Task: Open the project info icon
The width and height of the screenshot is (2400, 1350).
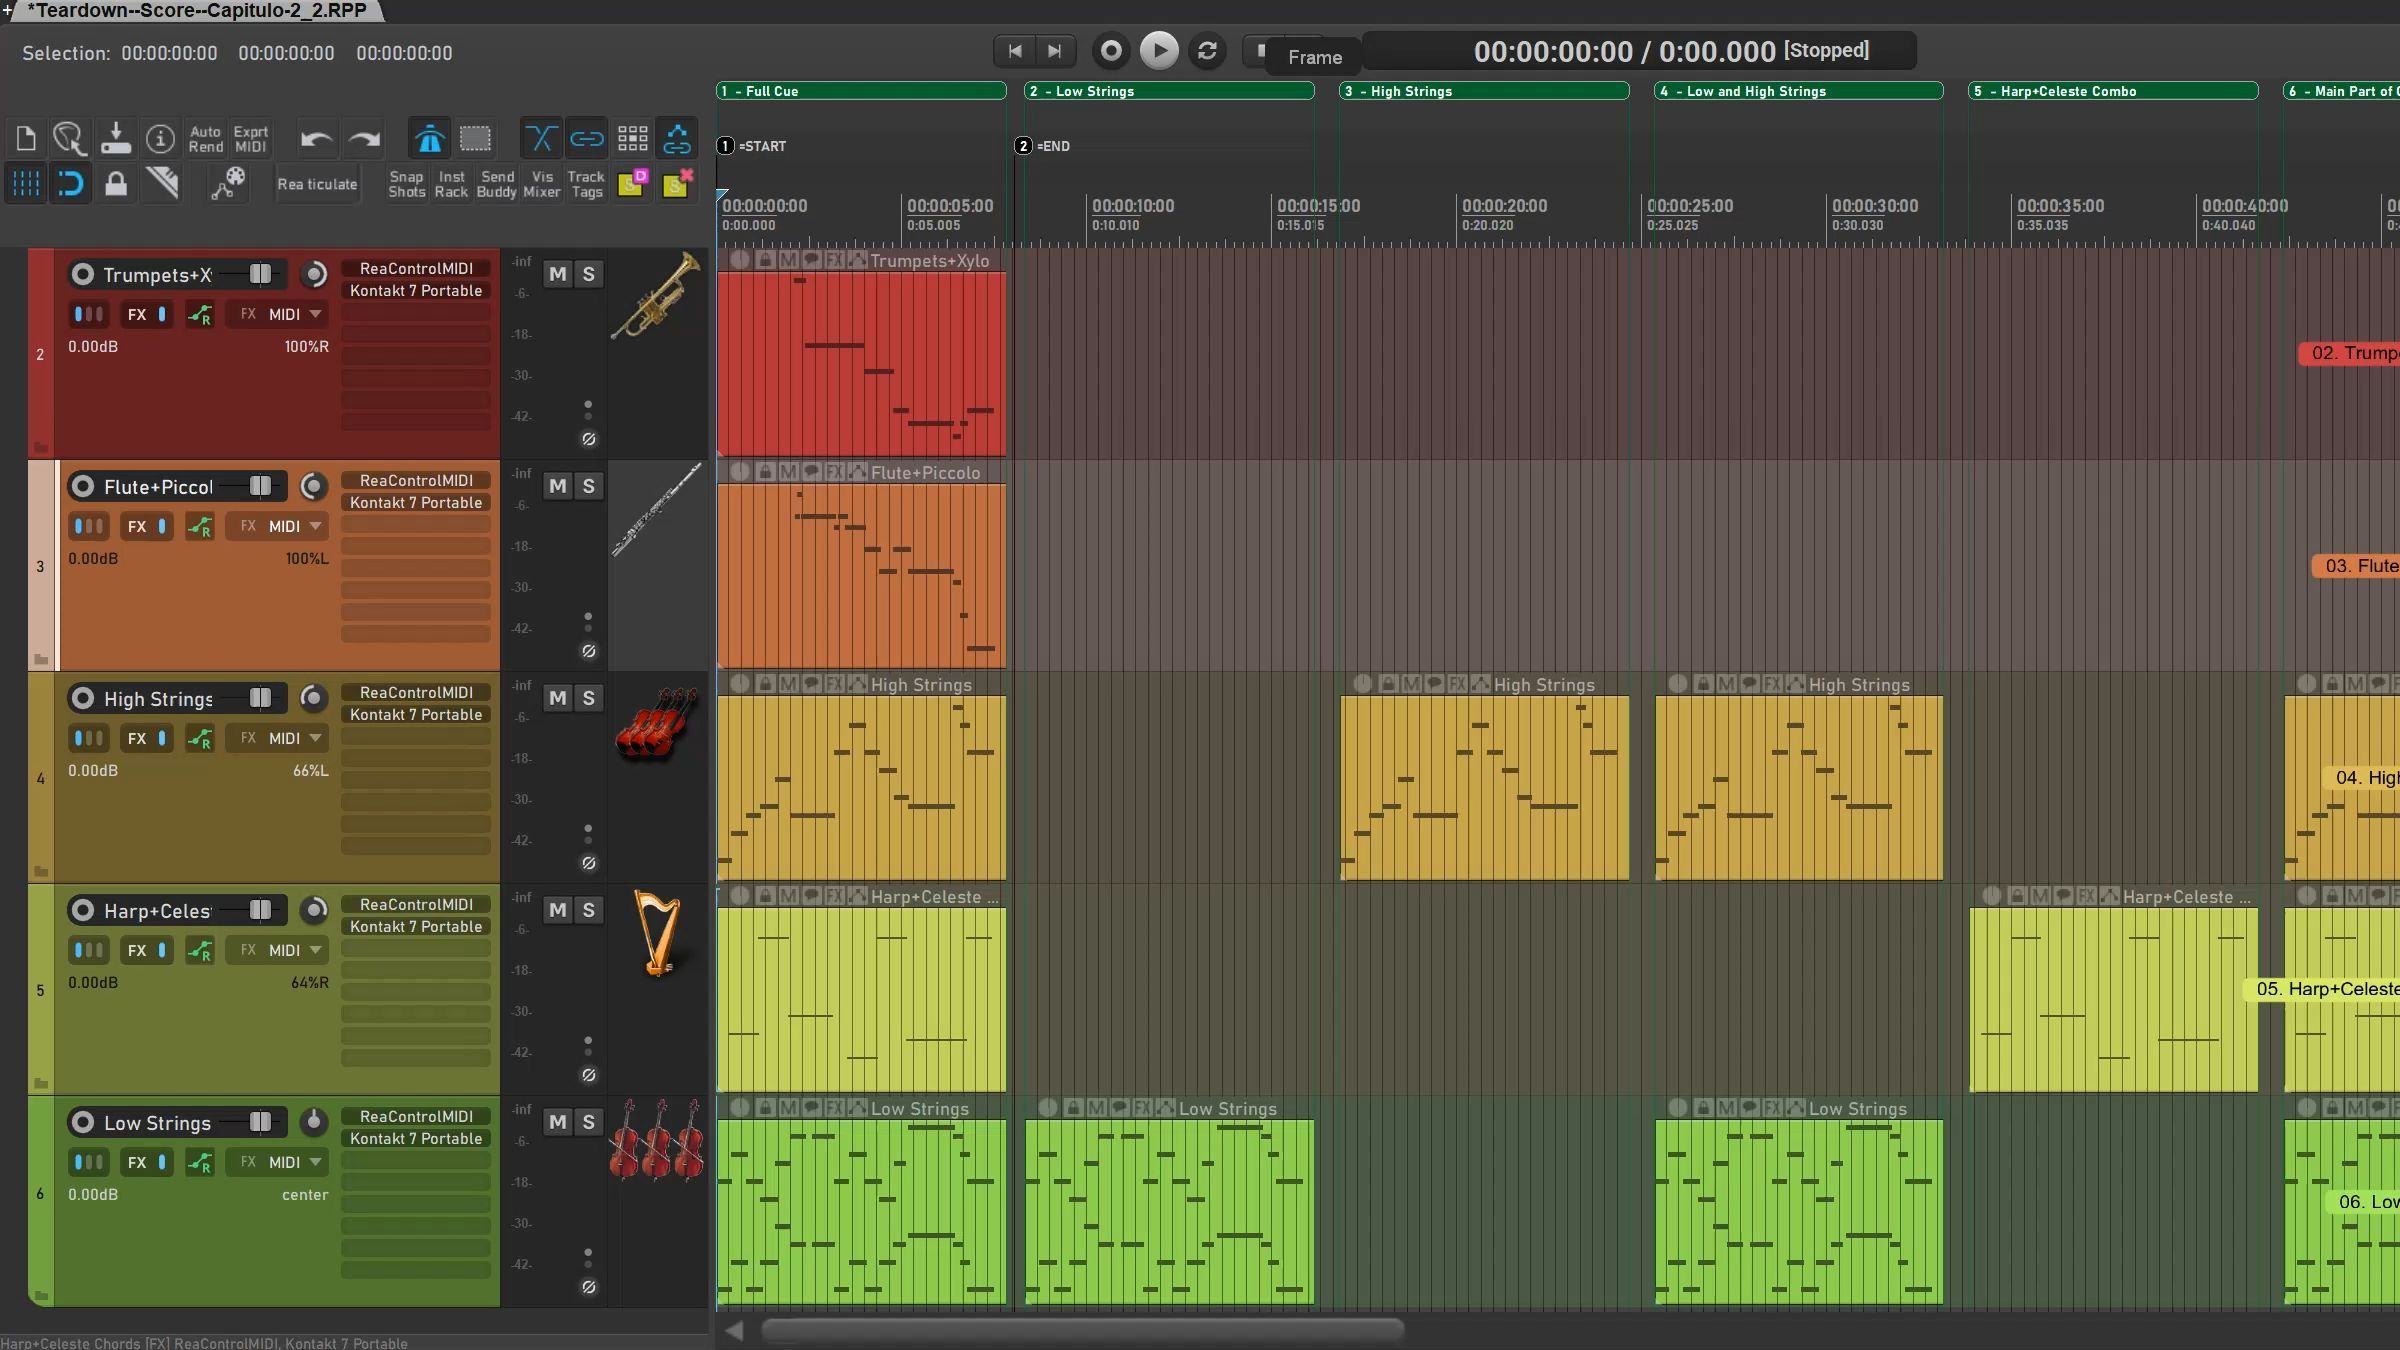Action: tap(160, 138)
